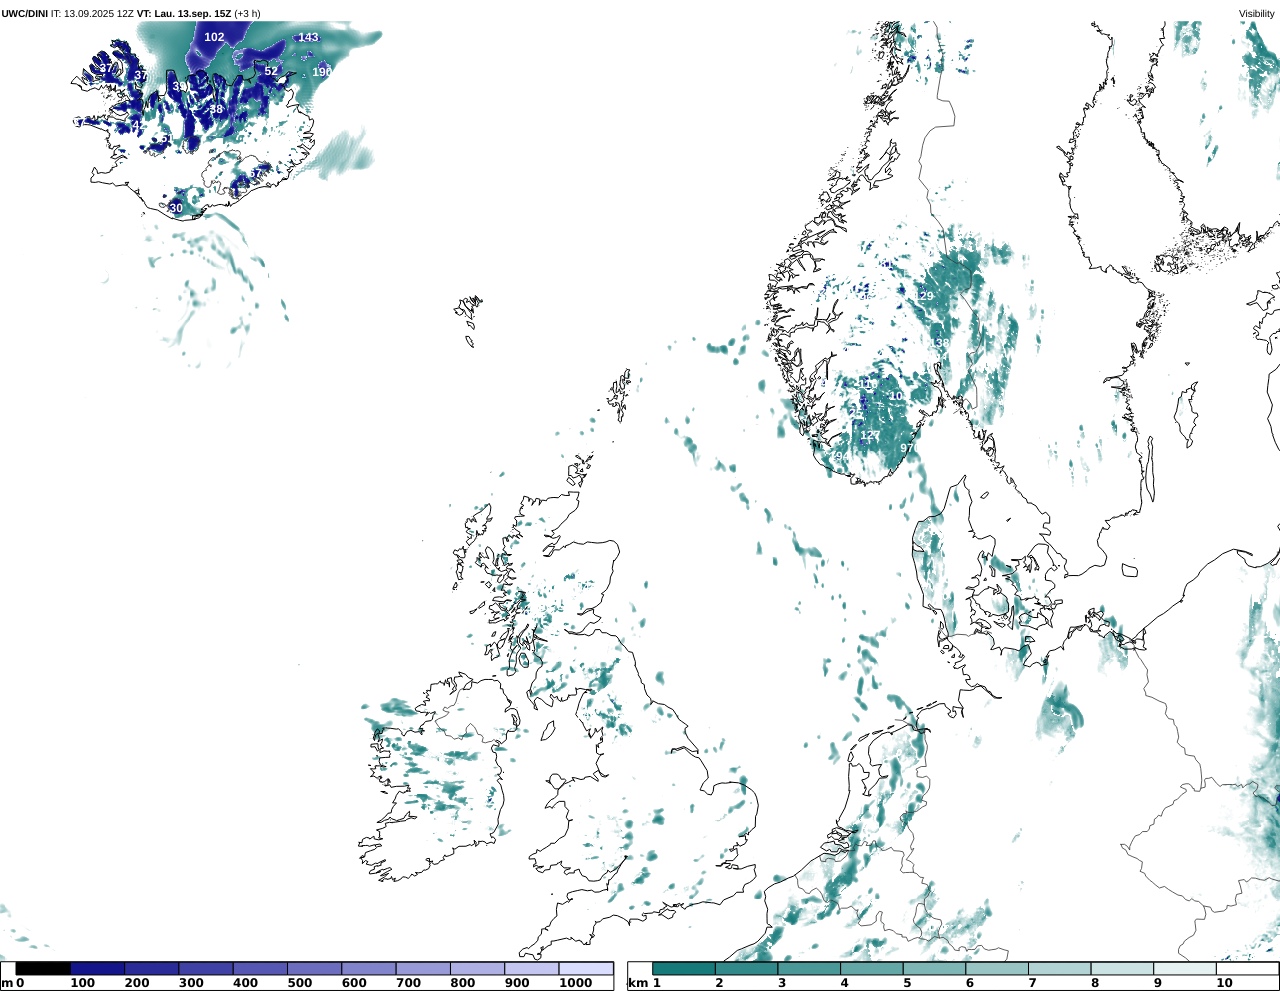Click the '(+3 h)' forecast offset text

[247, 14]
